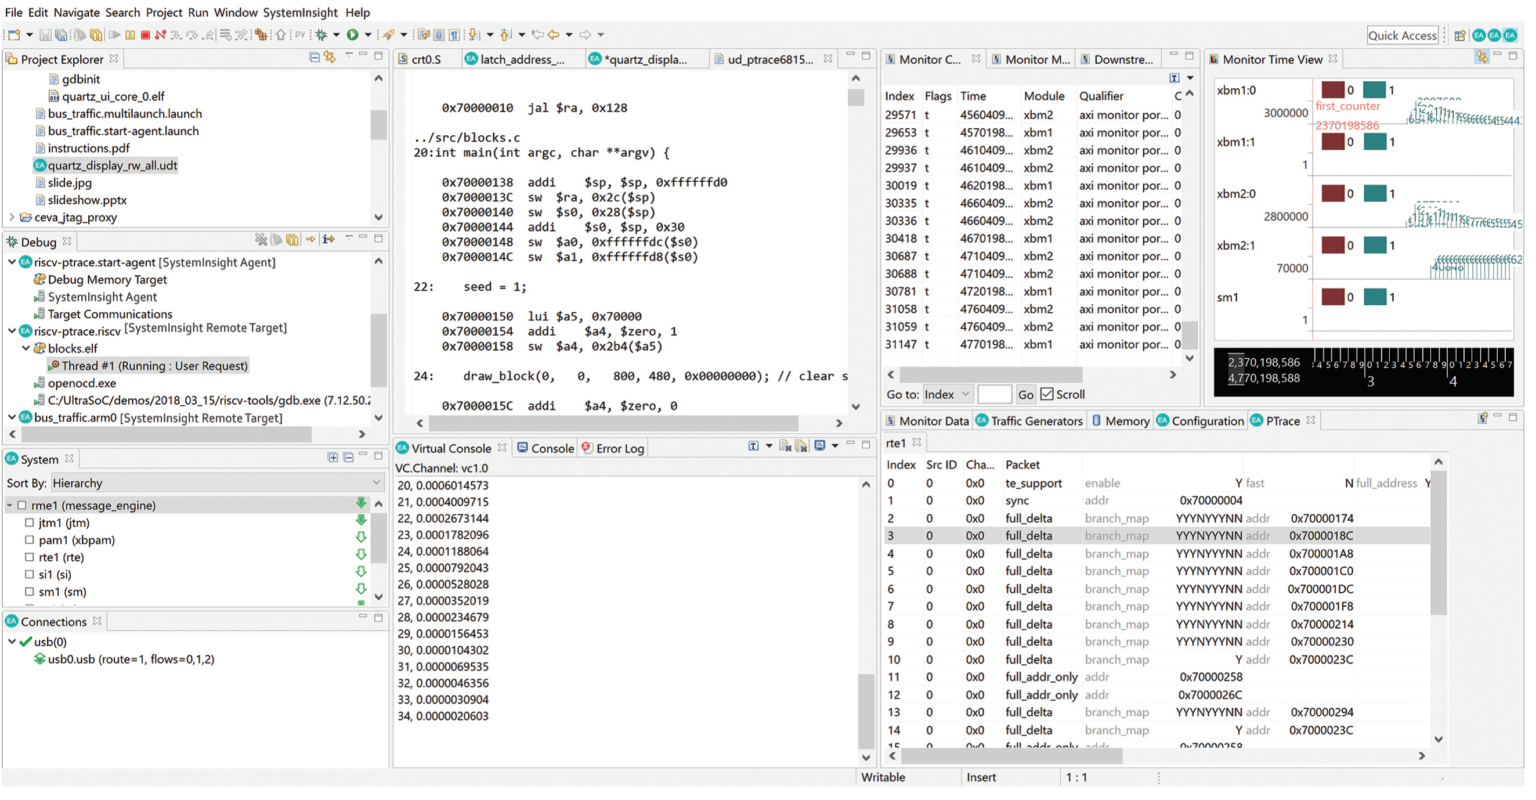Viewport: 1536px width, 800px height.
Task: Click the red Terminate button in toolbar
Action: (145, 35)
